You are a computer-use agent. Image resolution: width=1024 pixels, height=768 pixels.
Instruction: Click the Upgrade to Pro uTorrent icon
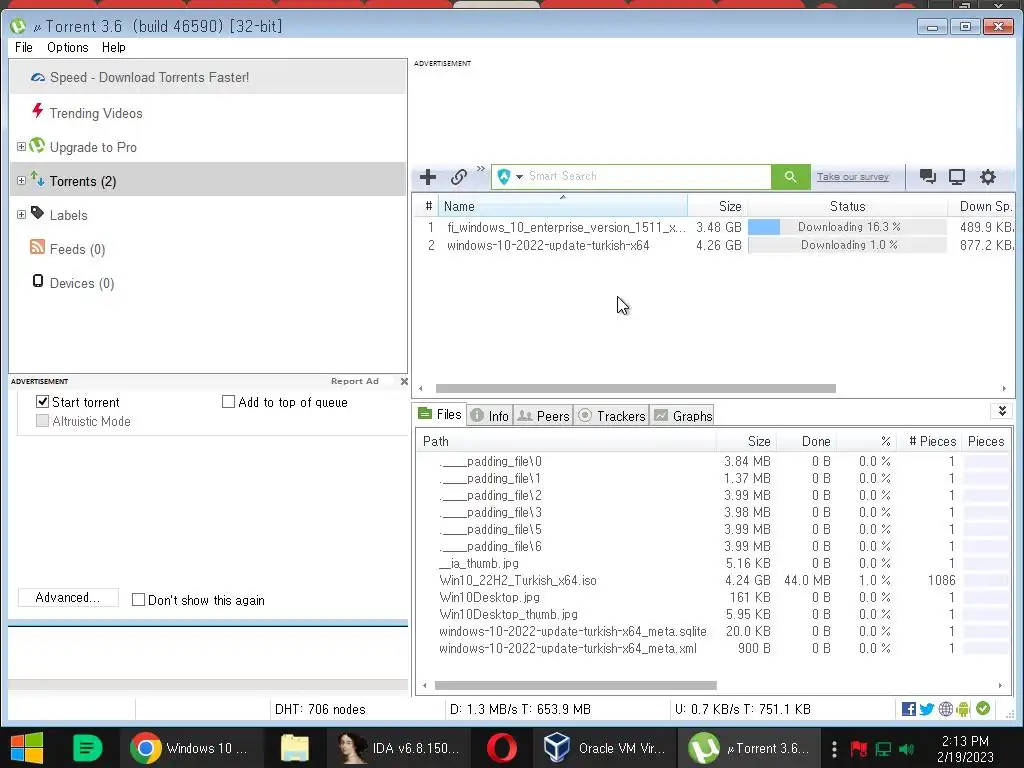coord(37,145)
